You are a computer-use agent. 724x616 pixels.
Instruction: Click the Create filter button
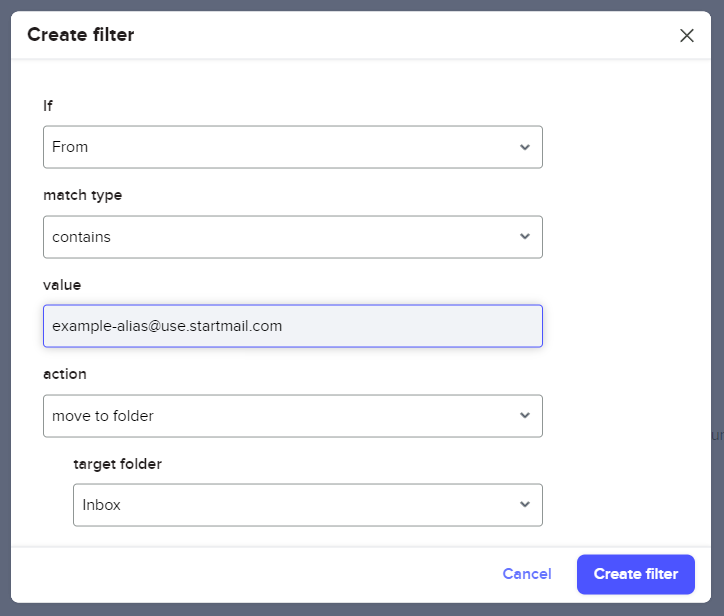[x=636, y=574]
